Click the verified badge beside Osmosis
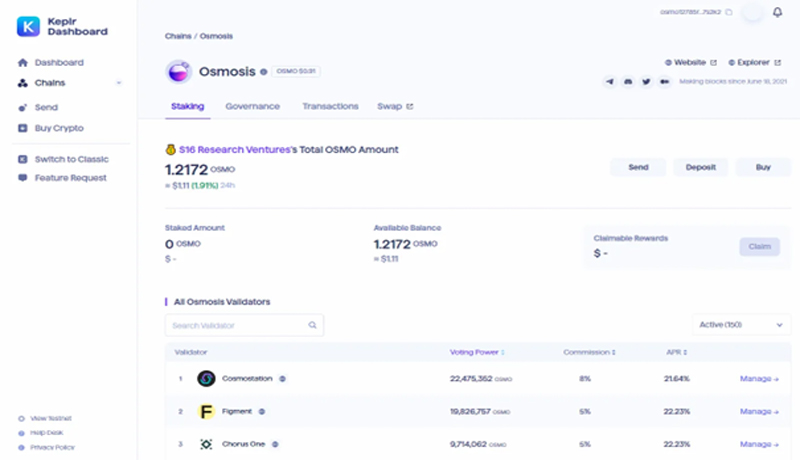 [263, 72]
